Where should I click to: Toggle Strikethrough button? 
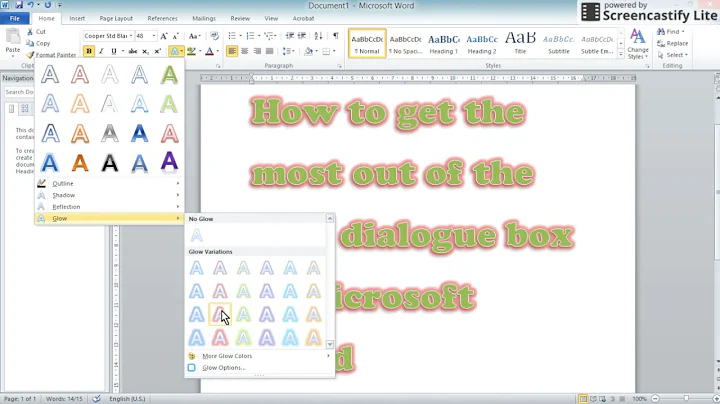[133, 51]
